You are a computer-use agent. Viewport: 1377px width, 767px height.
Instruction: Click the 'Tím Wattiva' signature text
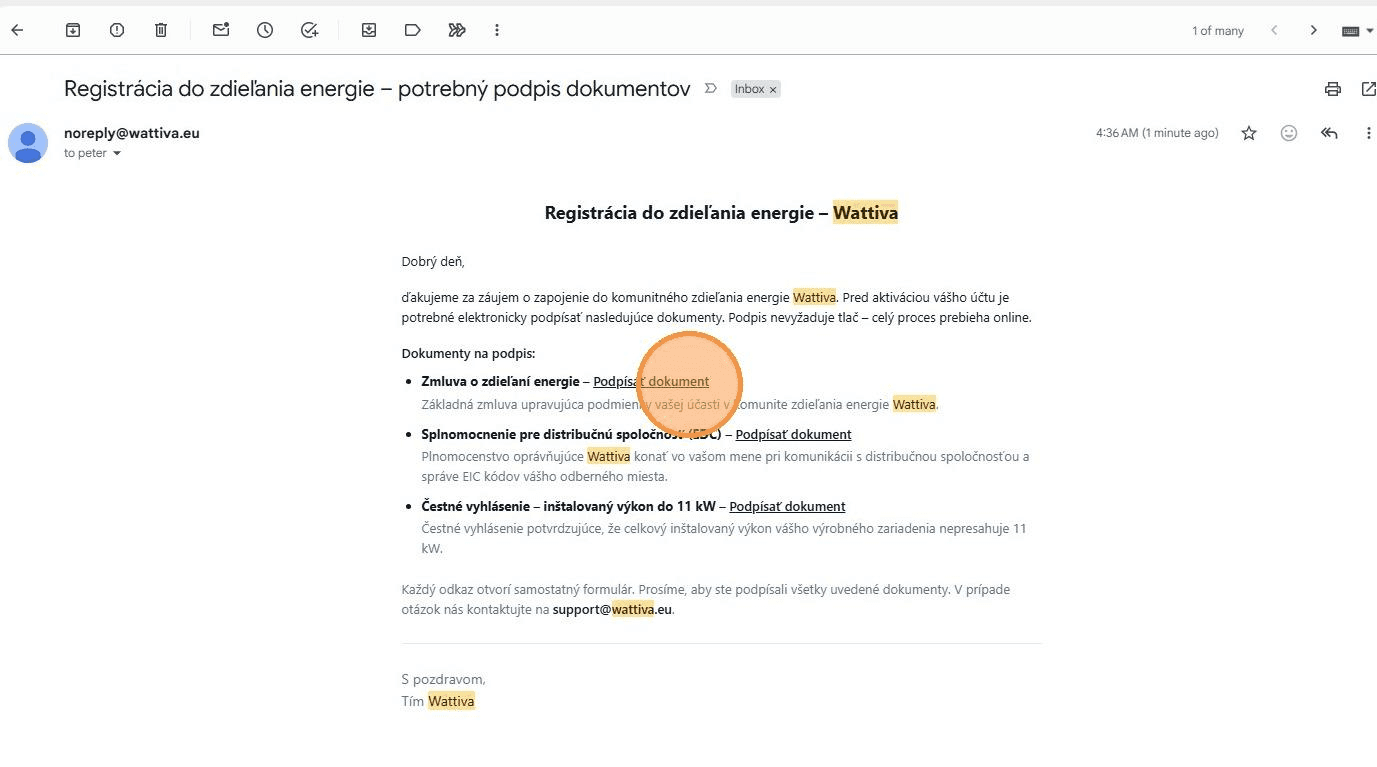click(438, 701)
